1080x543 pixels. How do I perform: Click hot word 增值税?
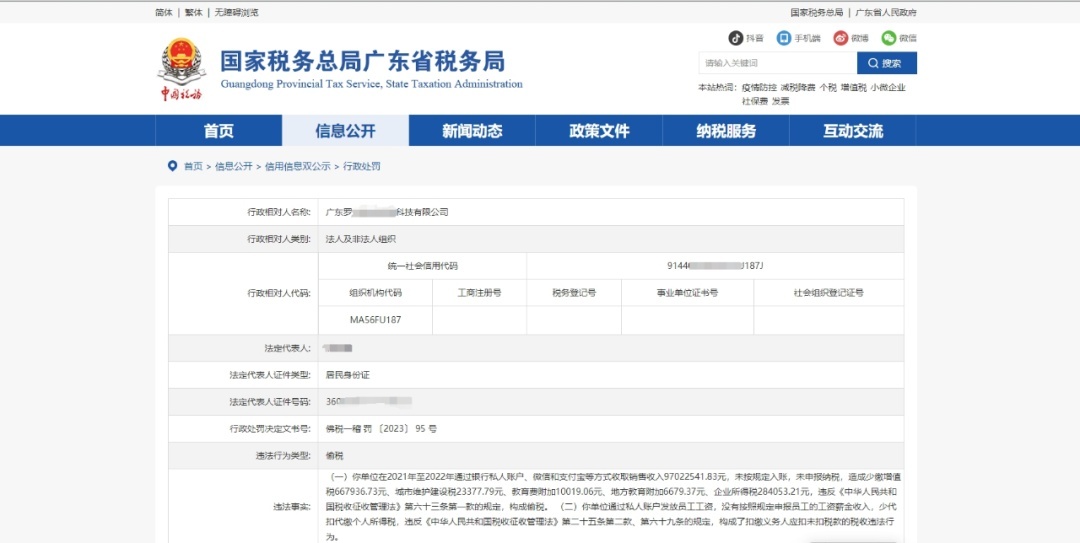[853, 88]
